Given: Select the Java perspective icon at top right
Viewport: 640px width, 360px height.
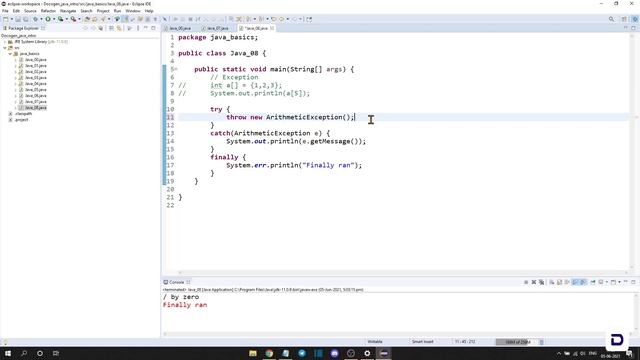Looking at the screenshot, I should pos(635,19).
